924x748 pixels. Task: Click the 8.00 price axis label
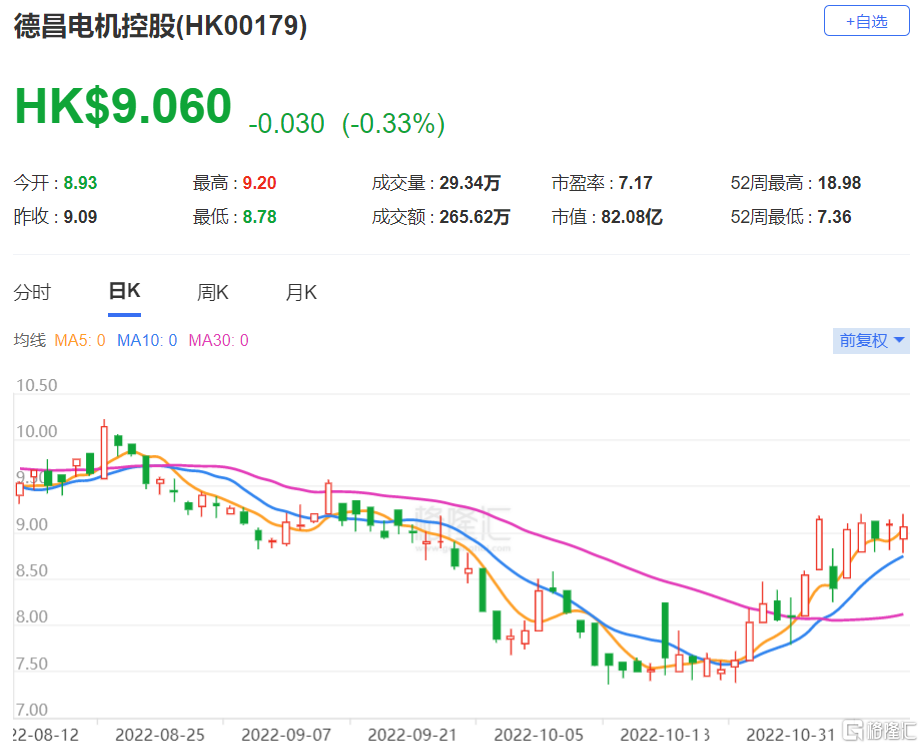tap(32, 617)
